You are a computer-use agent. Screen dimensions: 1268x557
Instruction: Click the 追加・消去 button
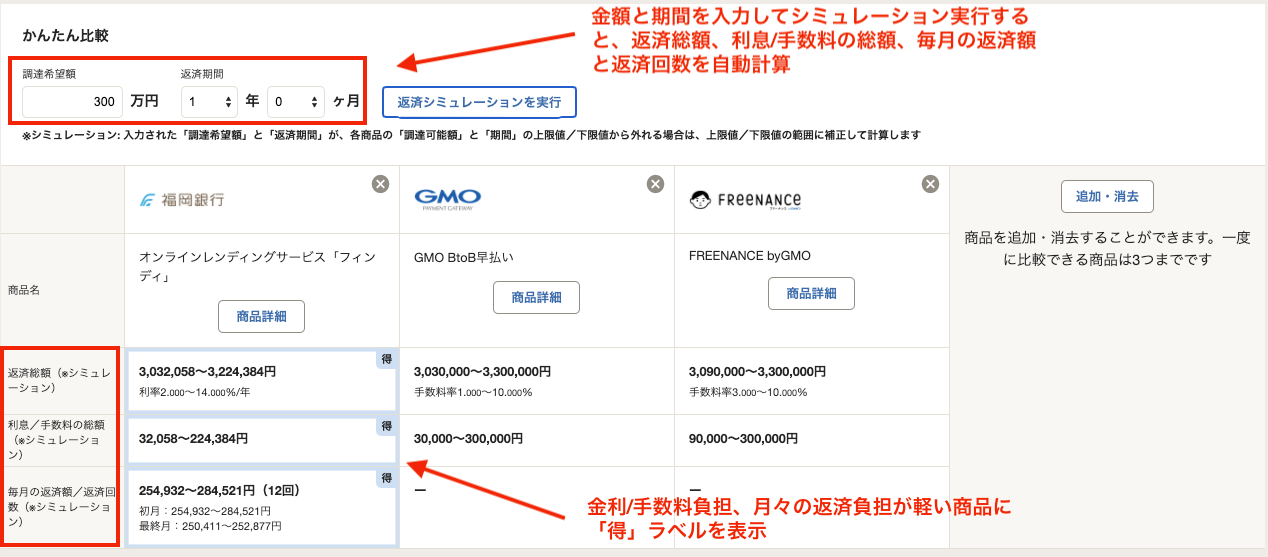tap(1107, 196)
